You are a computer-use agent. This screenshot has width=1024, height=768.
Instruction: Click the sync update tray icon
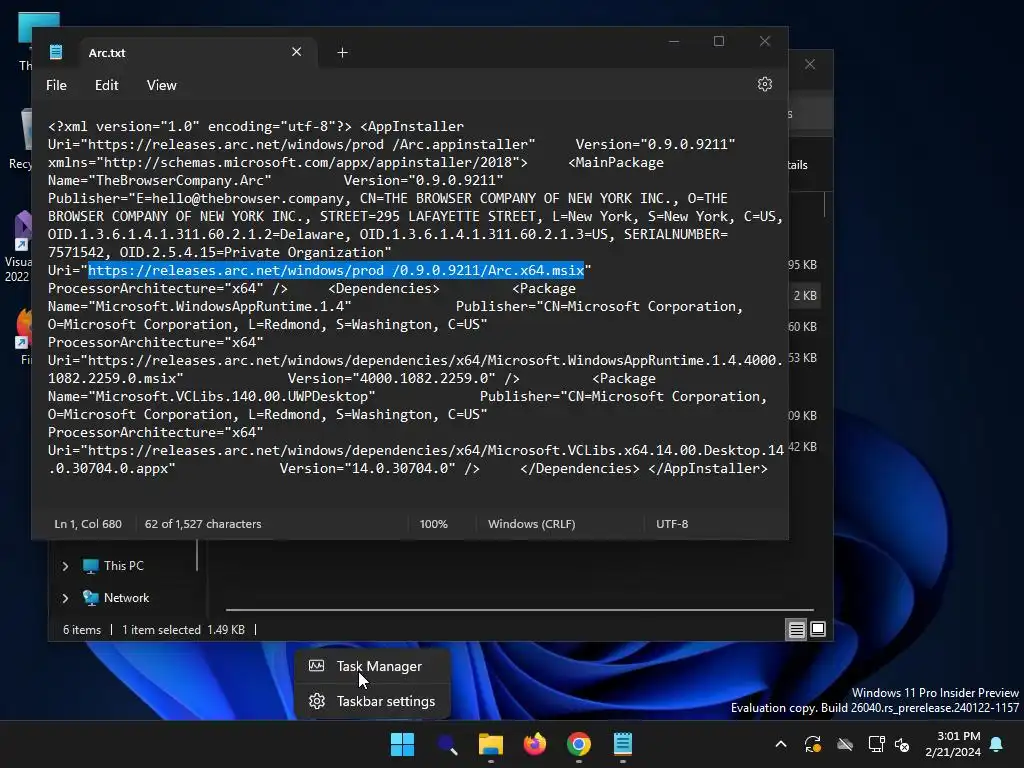point(813,744)
